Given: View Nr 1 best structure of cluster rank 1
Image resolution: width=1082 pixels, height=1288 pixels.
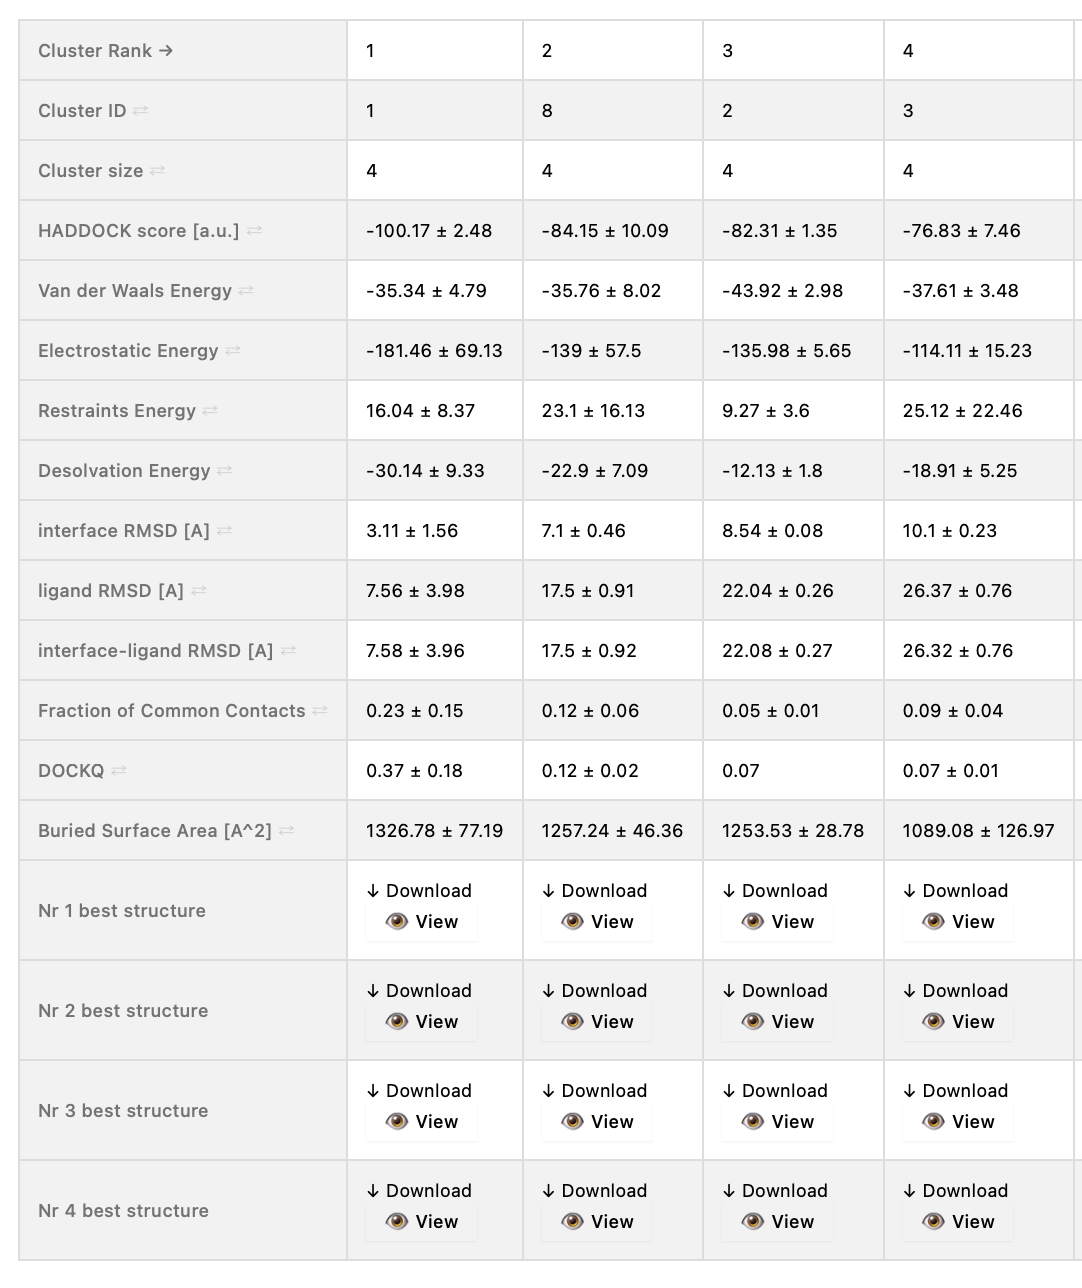Looking at the screenshot, I should (422, 922).
